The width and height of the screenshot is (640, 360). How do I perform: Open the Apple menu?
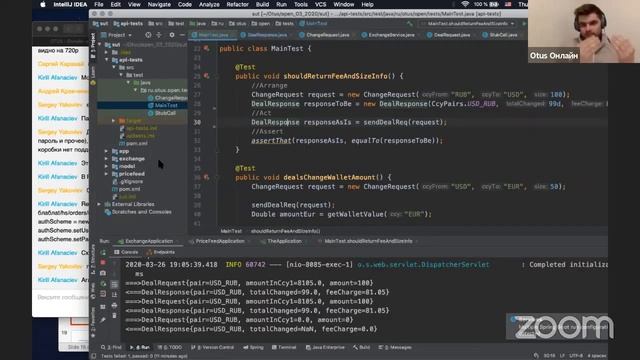pyautogui.click(x=42, y=4)
